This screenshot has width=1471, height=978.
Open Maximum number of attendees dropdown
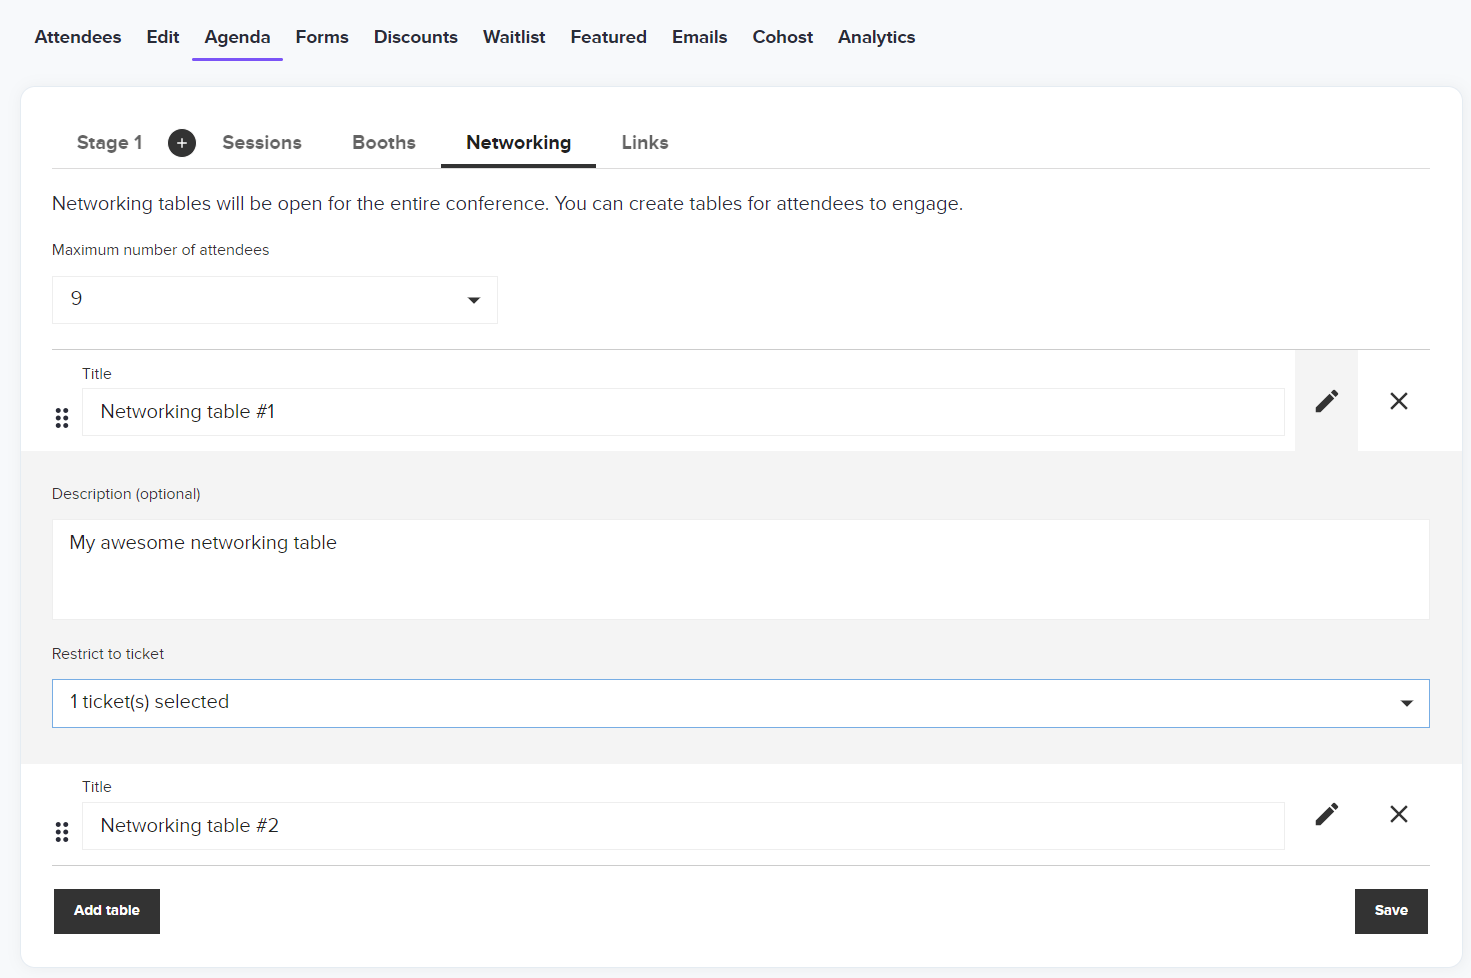[x=274, y=300]
